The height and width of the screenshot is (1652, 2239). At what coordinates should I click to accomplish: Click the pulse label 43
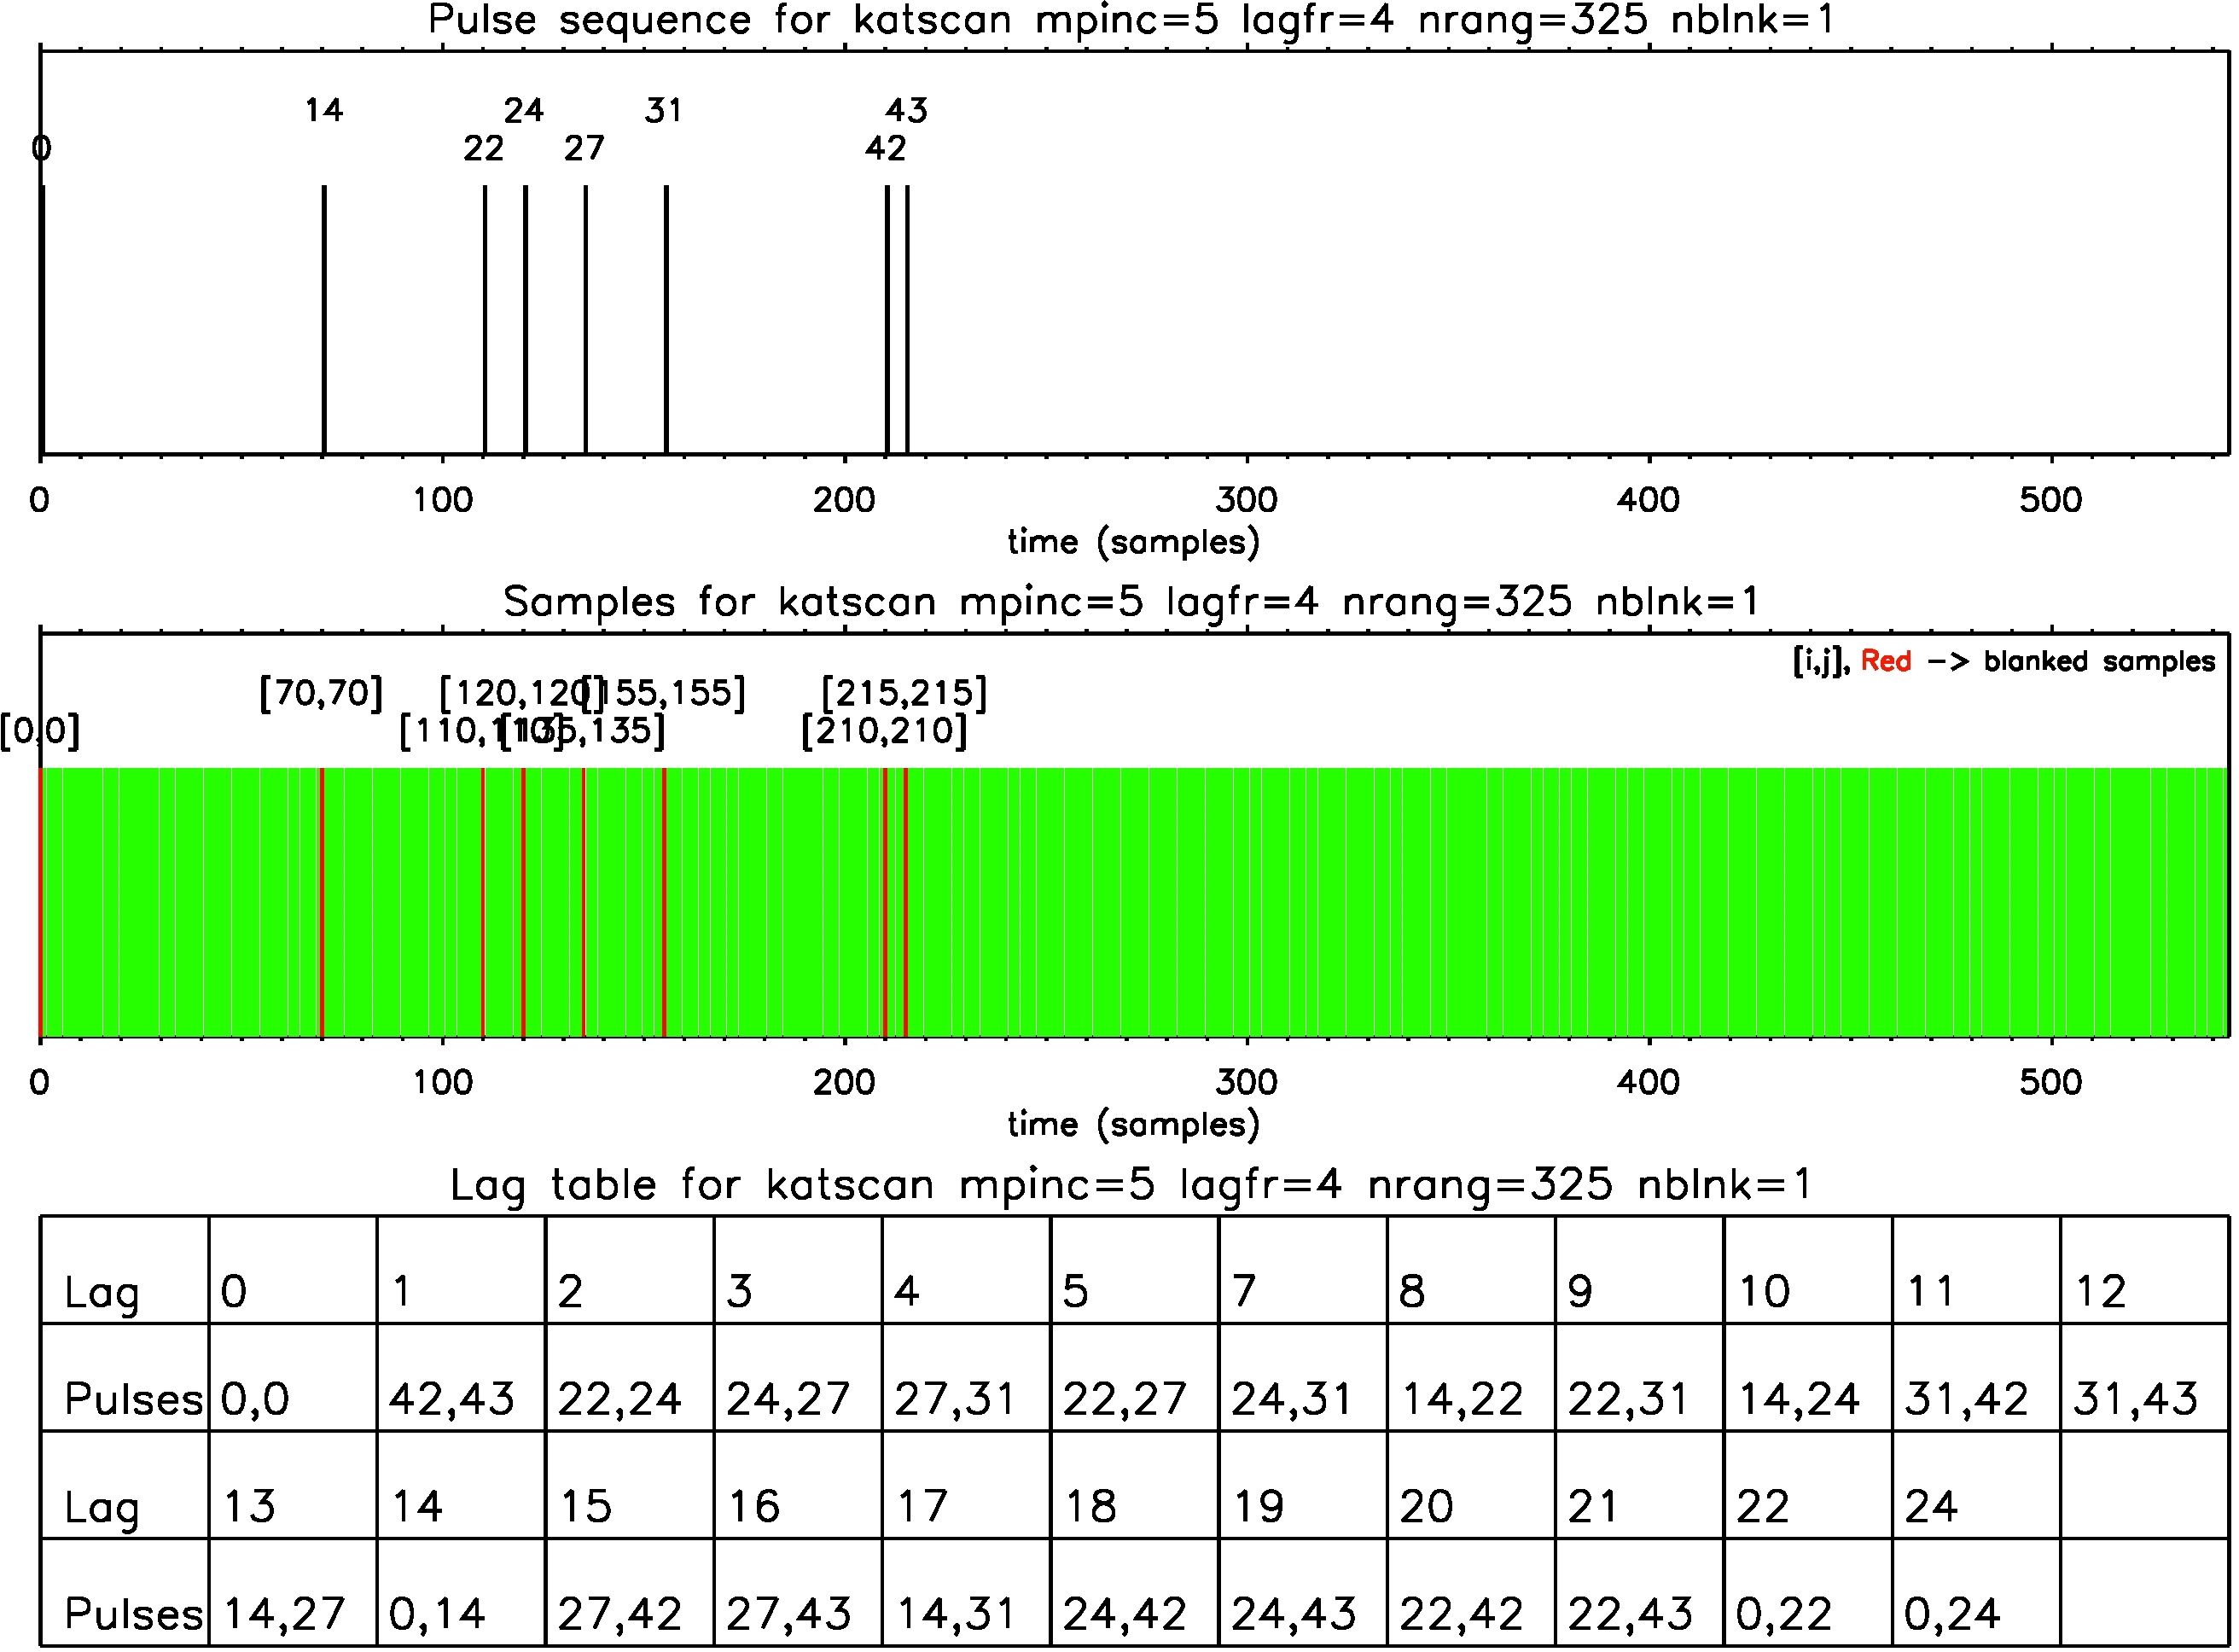[907, 110]
